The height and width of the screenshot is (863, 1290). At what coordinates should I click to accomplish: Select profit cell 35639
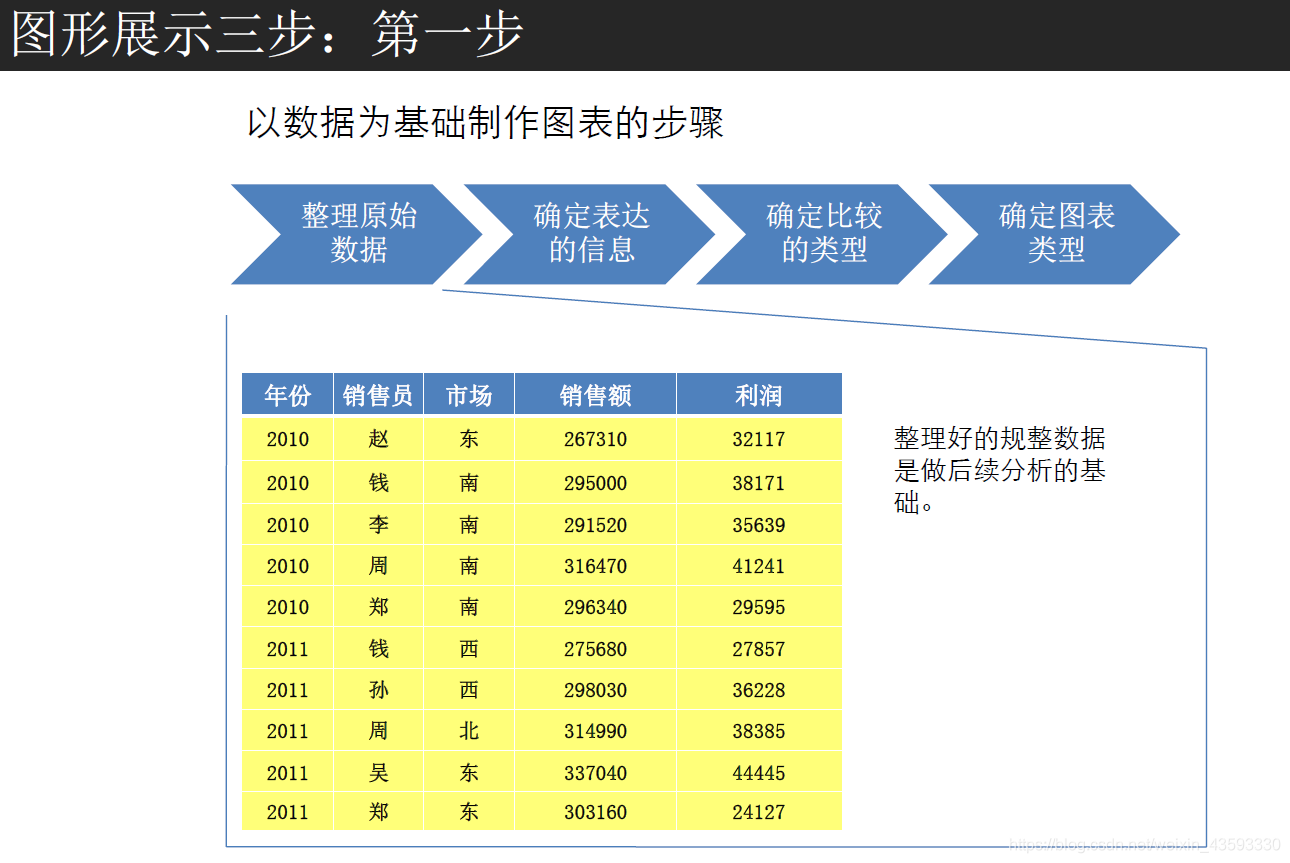pos(759,525)
